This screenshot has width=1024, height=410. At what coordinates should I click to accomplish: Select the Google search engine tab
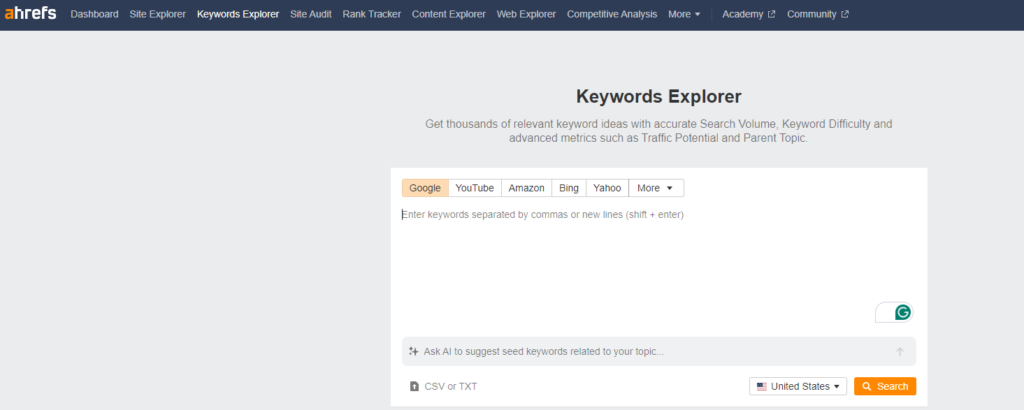425,188
